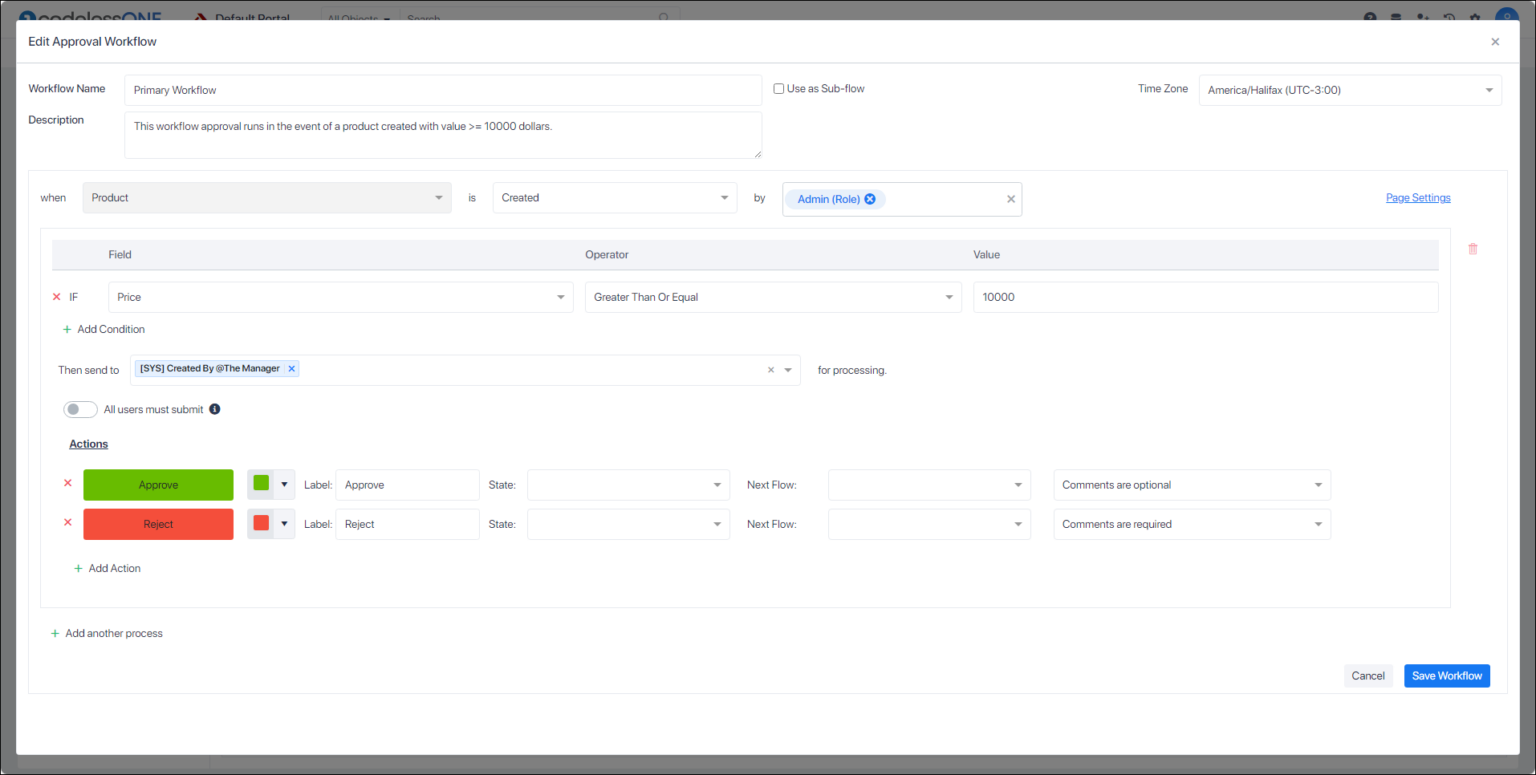Viewport: 1536px width, 775px height.
Task: Expand the 'Then send to' dropdown arrow
Action: coord(788,370)
